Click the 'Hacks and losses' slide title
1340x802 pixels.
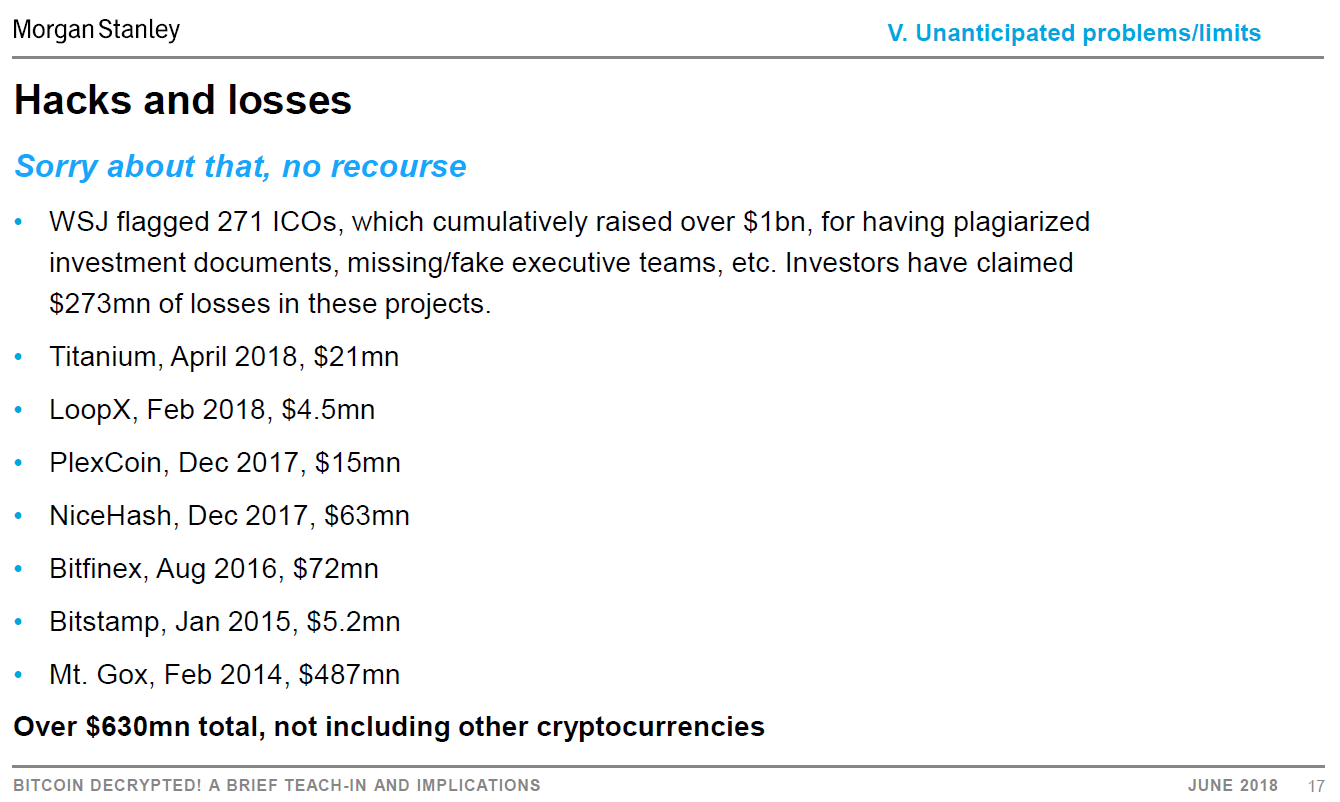click(x=182, y=100)
